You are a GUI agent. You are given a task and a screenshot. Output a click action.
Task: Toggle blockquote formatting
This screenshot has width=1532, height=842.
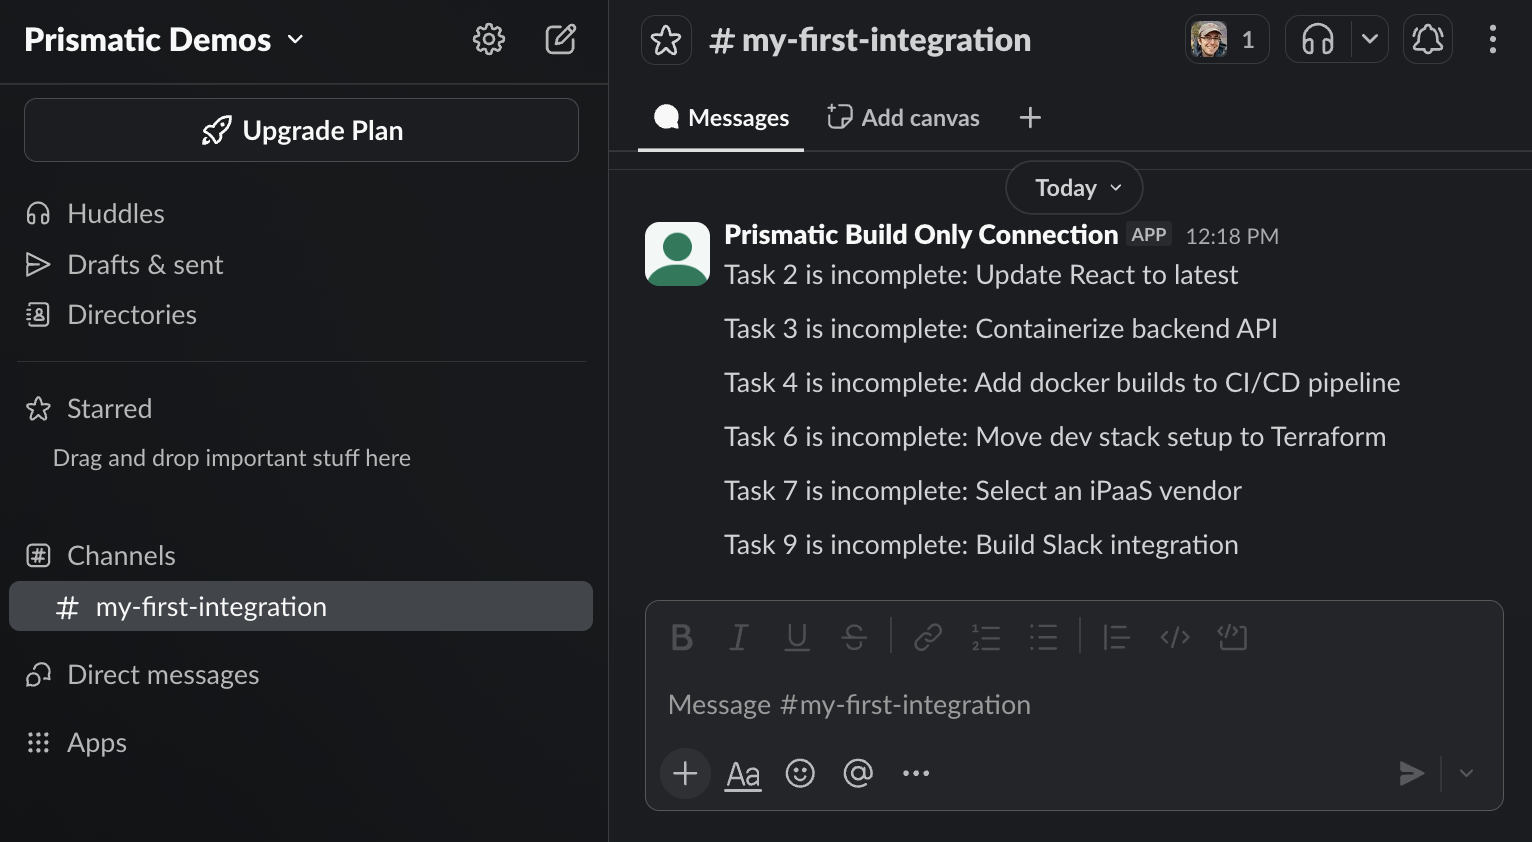click(x=1116, y=637)
